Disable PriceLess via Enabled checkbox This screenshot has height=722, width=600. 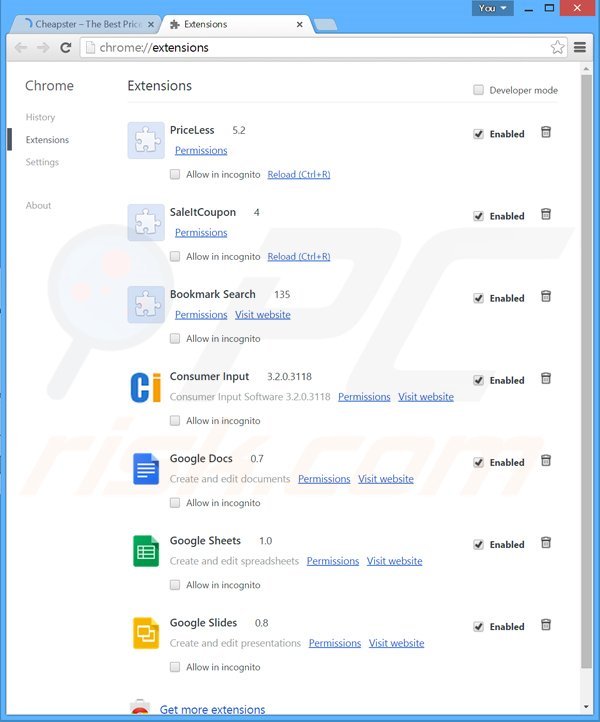(478, 134)
